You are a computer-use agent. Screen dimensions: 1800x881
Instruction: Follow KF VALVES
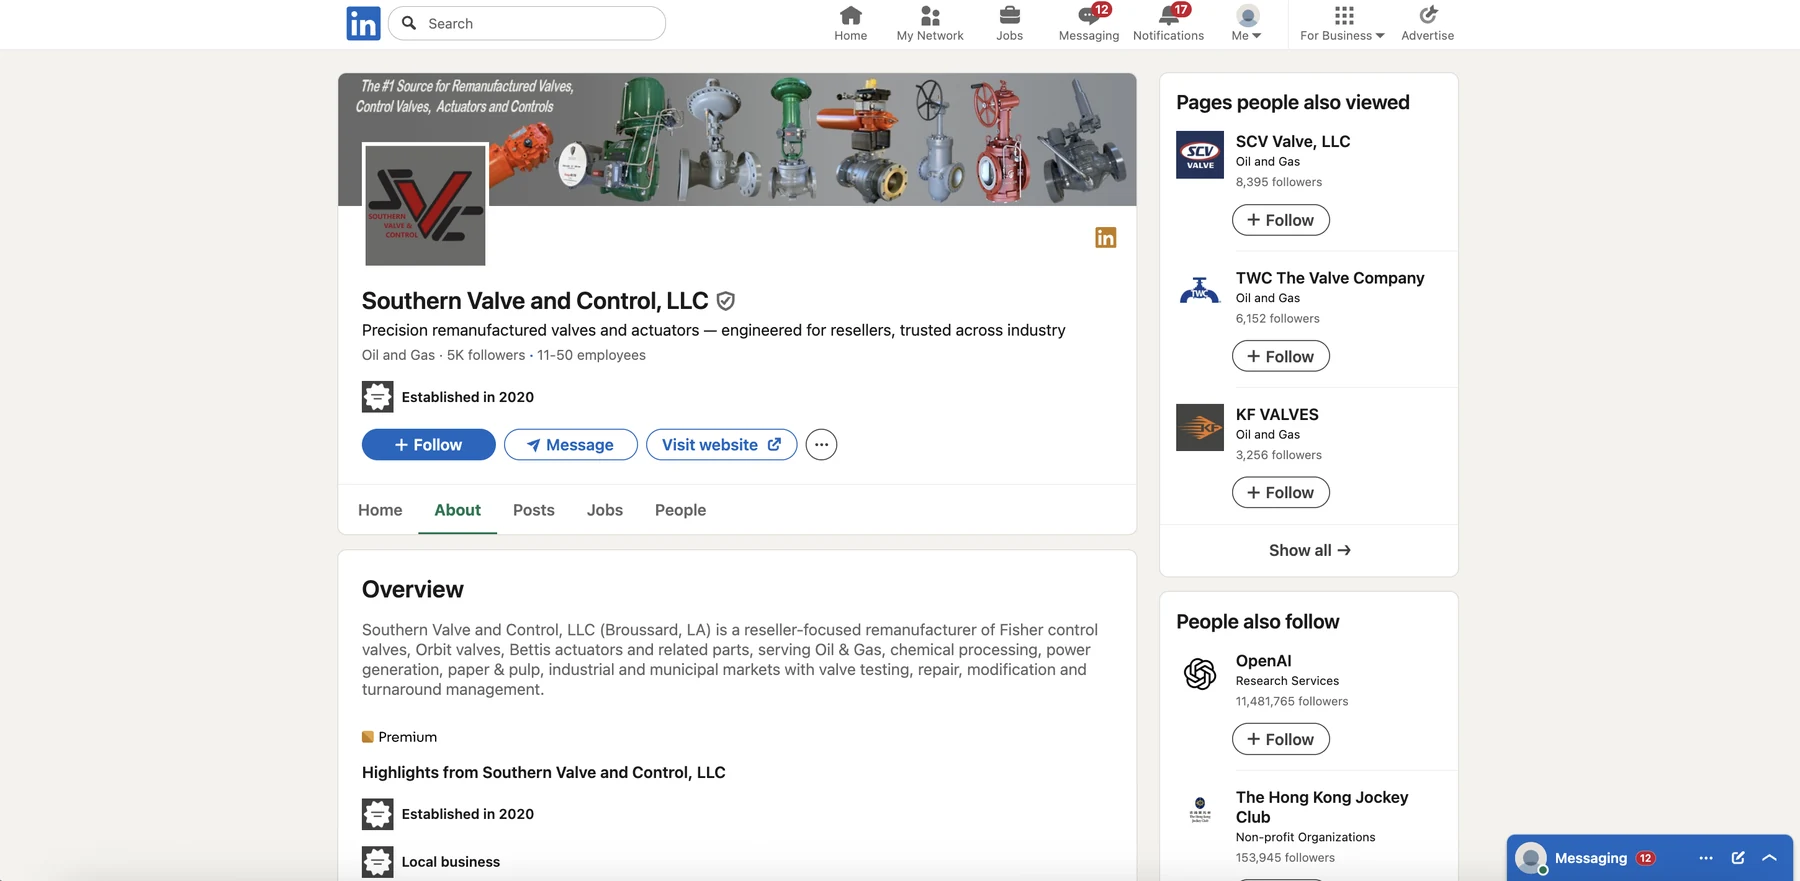coord(1281,492)
